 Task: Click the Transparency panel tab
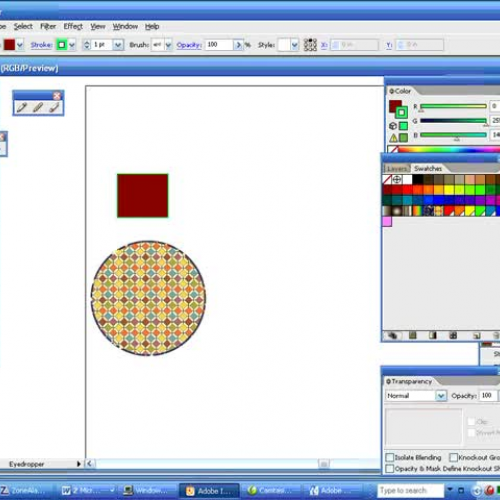409,381
